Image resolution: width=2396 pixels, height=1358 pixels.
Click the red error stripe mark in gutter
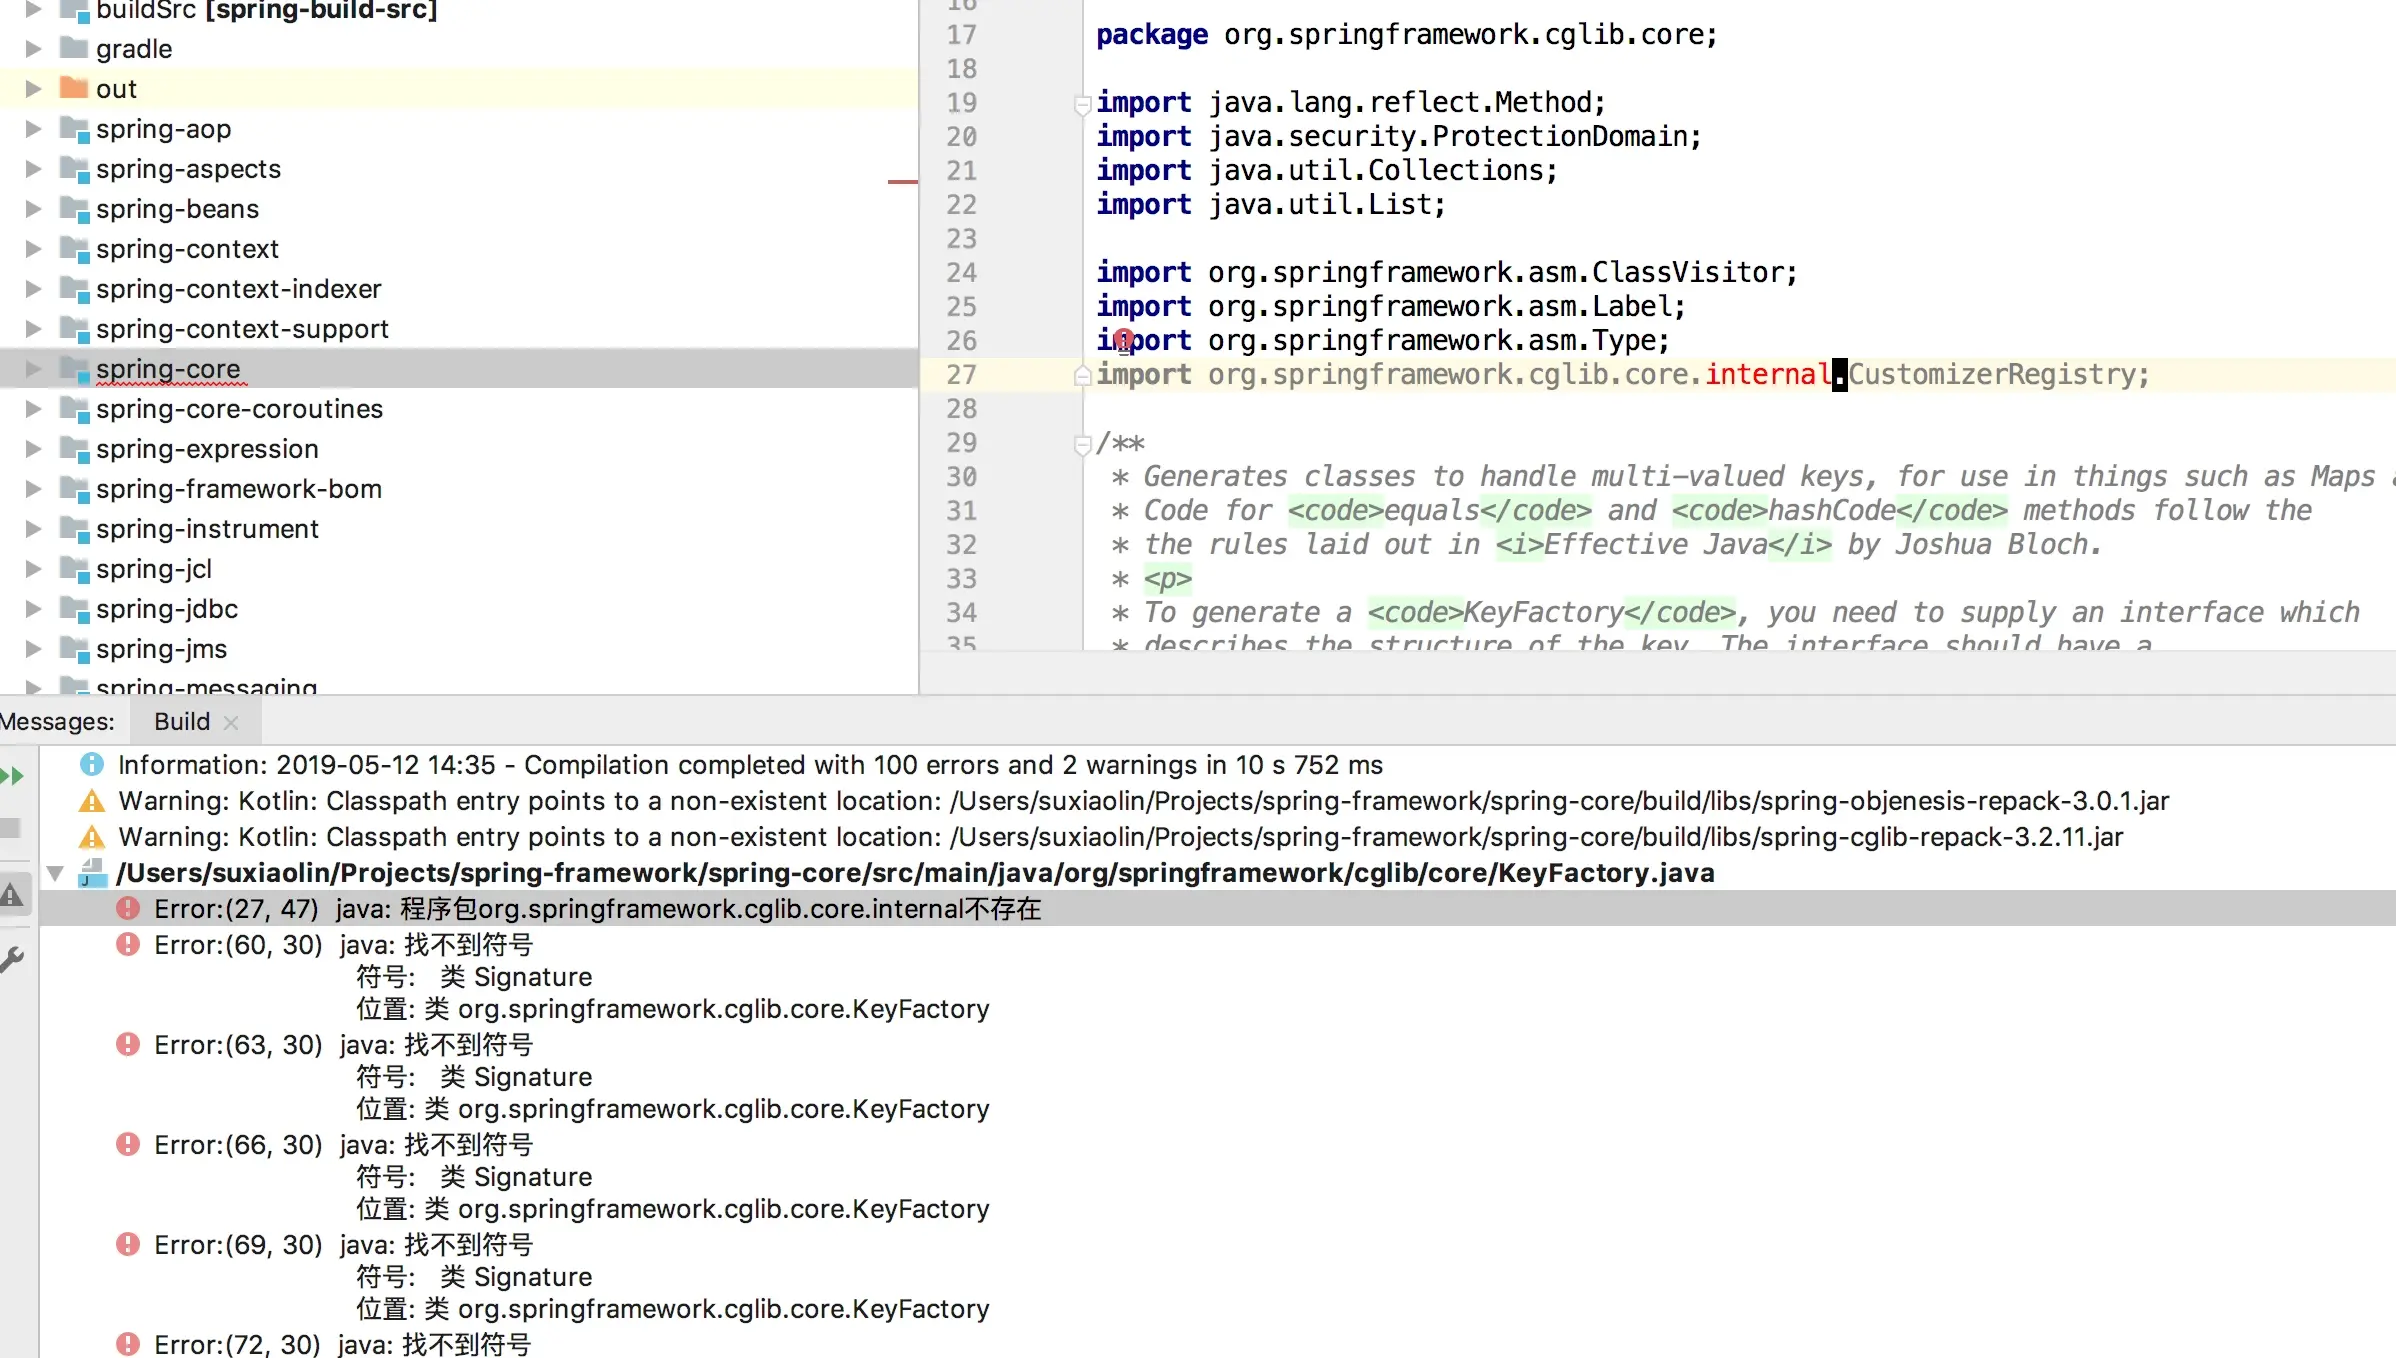902,182
